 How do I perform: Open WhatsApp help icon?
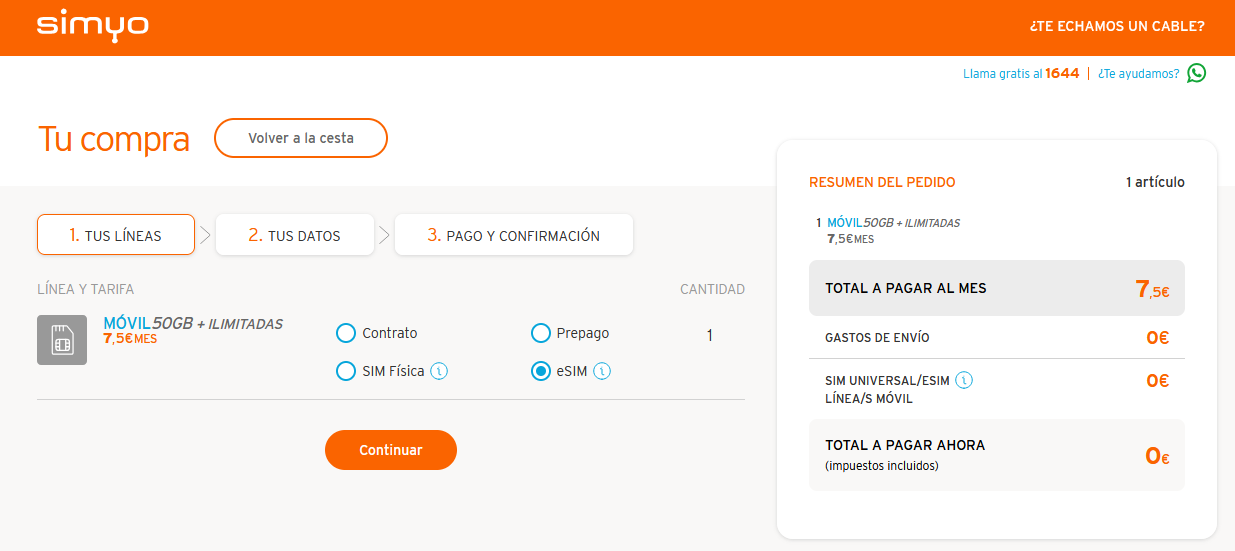[x=1196, y=73]
